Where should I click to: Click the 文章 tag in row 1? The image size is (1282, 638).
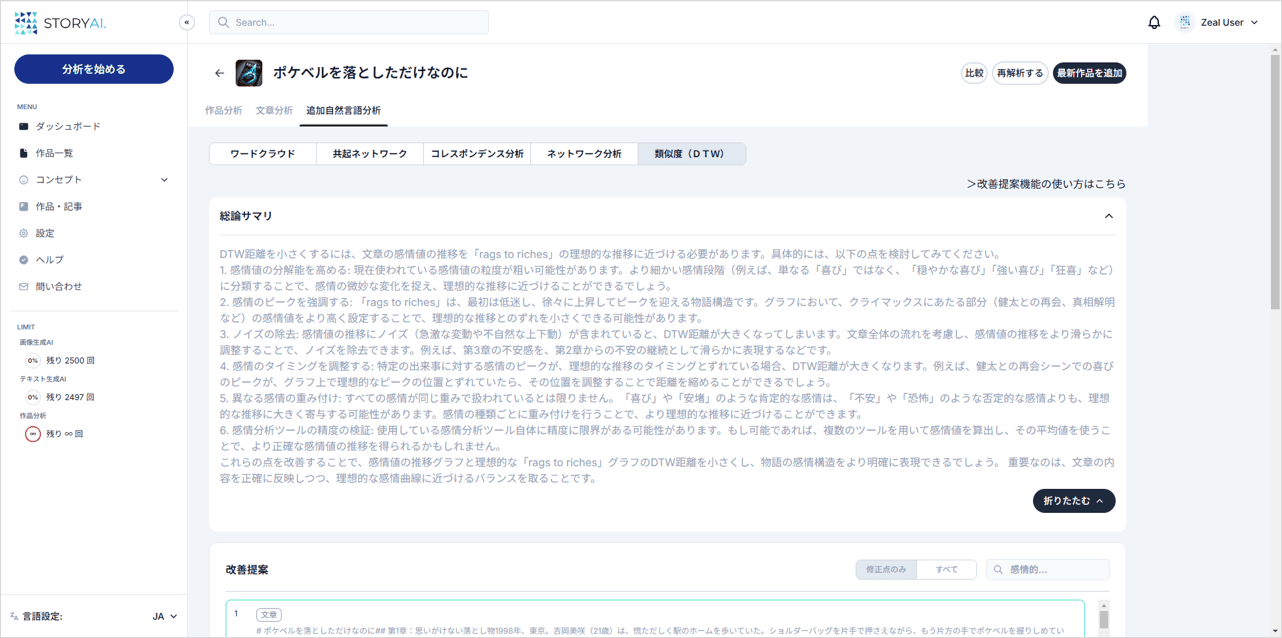tap(269, 615)
